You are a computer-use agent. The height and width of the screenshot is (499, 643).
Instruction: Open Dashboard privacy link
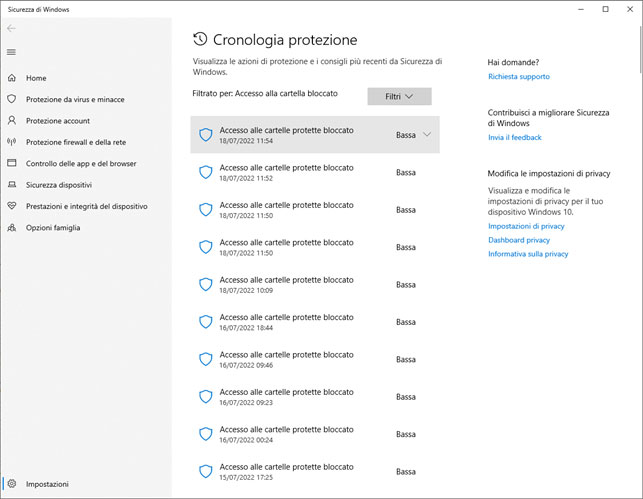pos(519,240)
